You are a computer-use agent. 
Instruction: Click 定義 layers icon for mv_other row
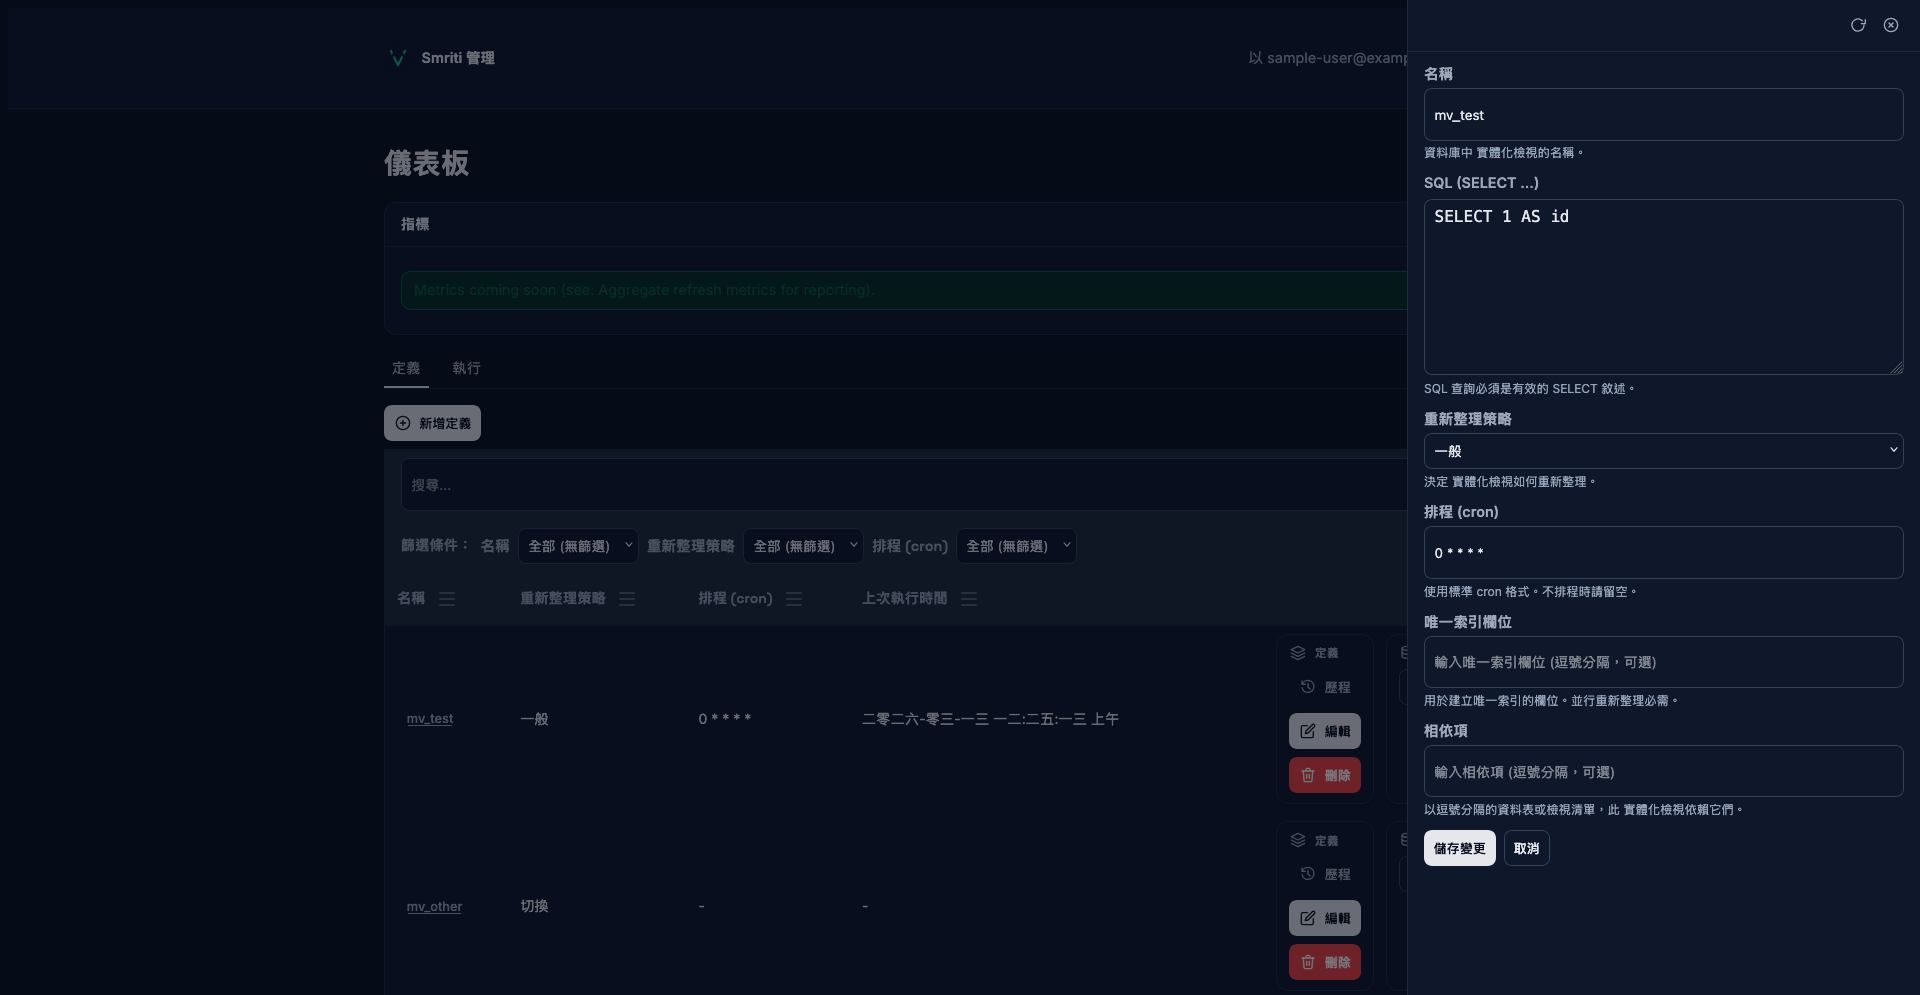[1298, 840]
